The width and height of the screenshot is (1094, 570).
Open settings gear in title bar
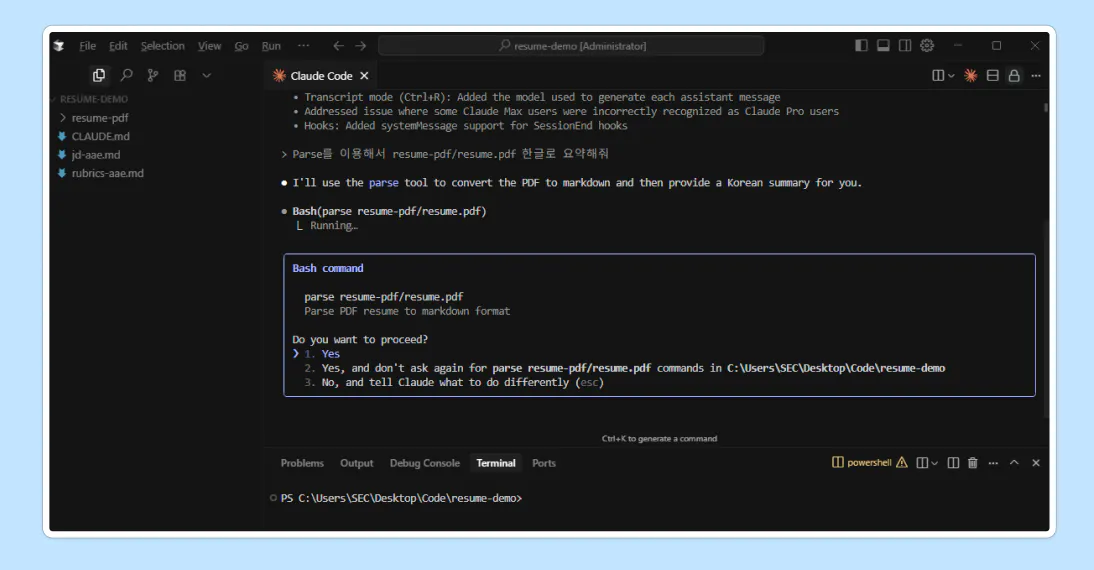(927, 45)
